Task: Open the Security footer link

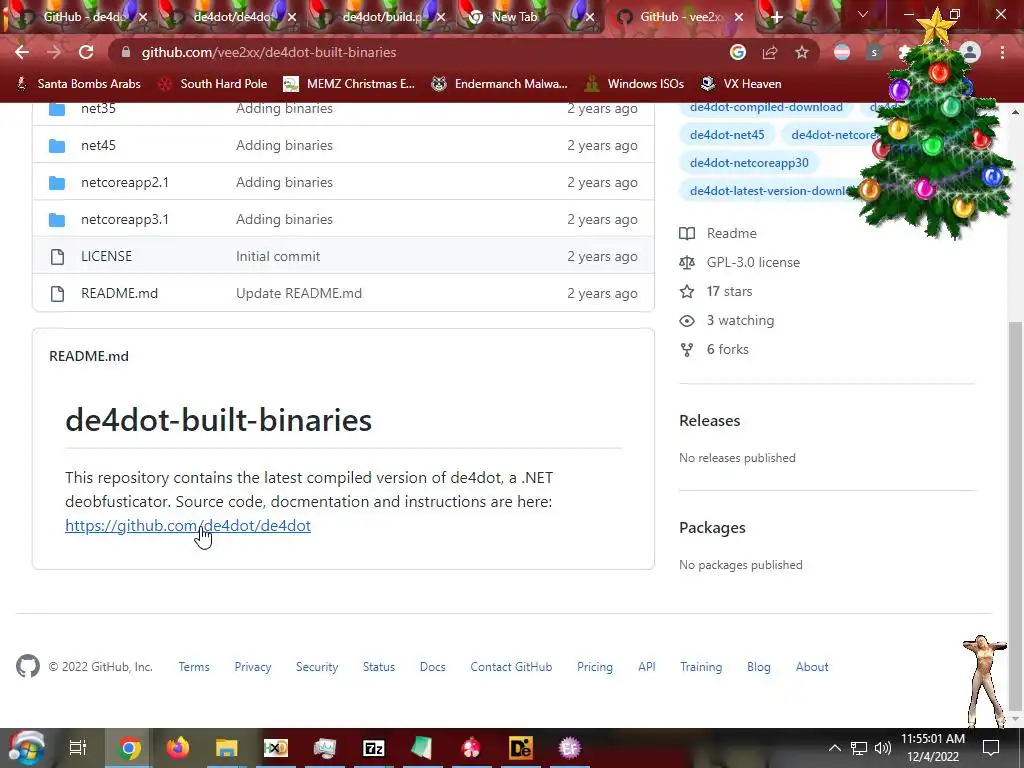Action: click(317, 667)
